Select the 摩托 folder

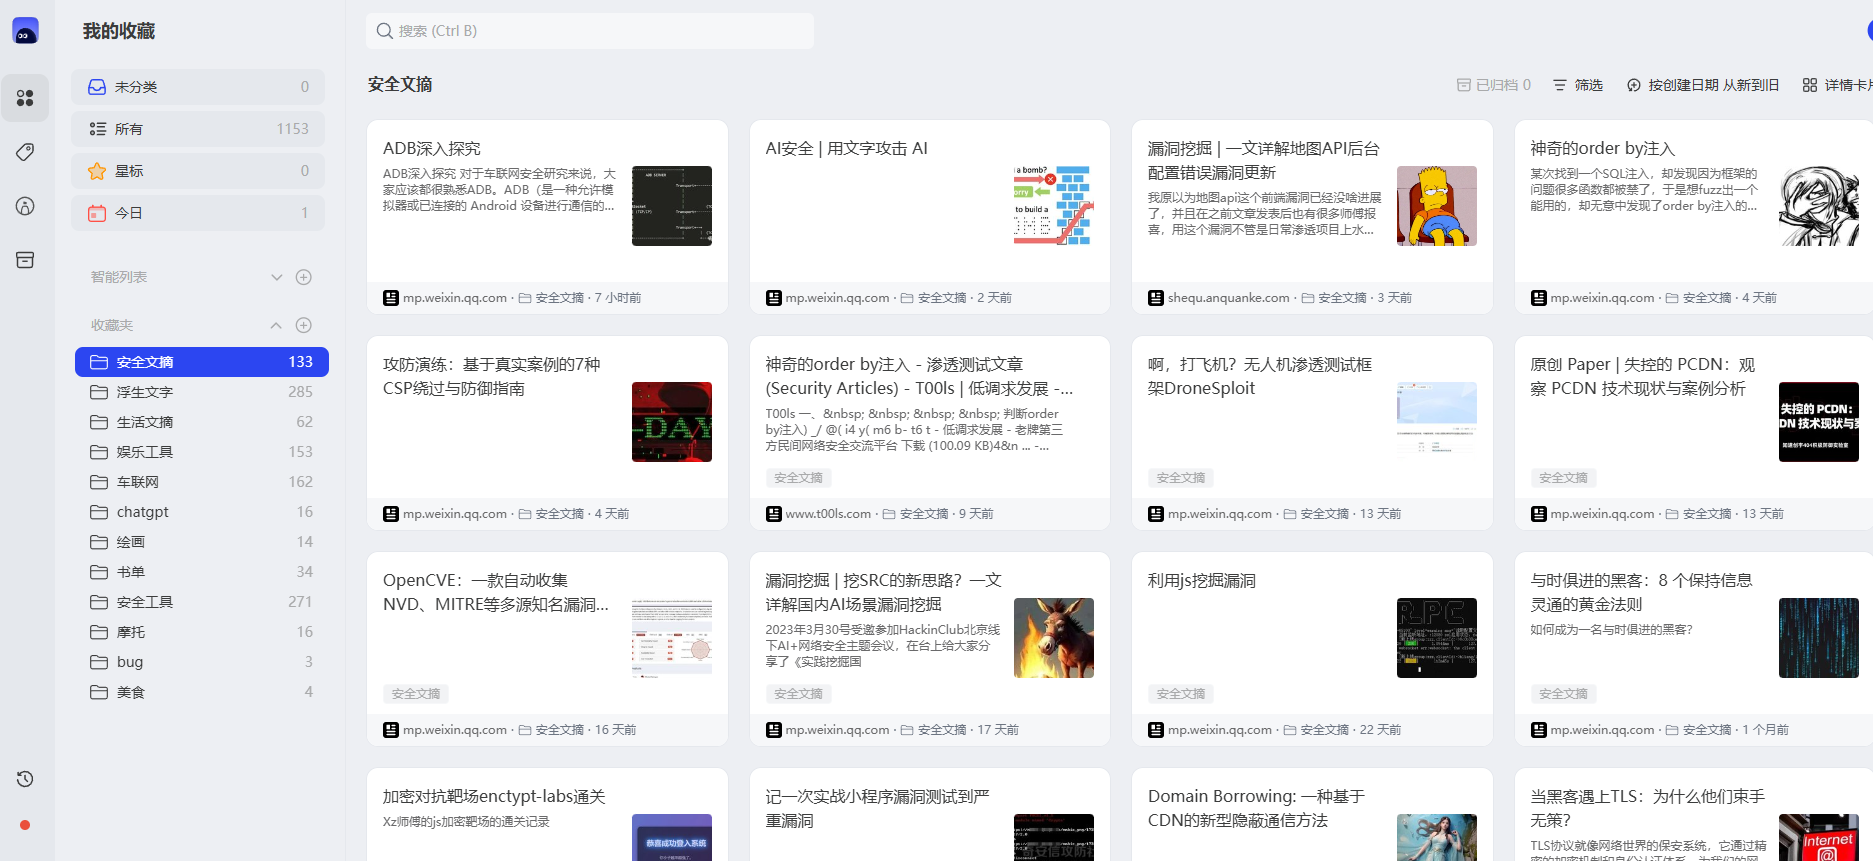tap(202, 632)
